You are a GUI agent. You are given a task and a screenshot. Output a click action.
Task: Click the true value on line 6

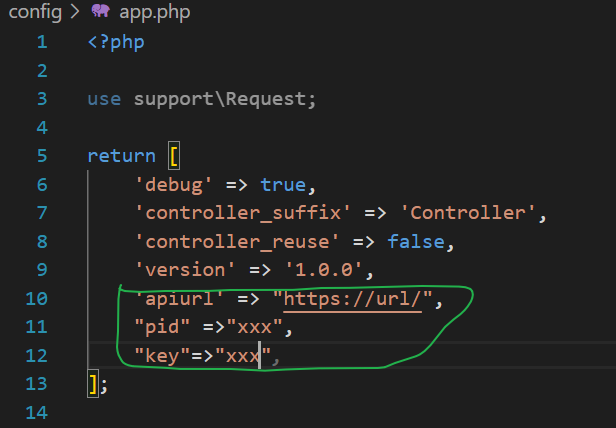[x=283, y=185]
